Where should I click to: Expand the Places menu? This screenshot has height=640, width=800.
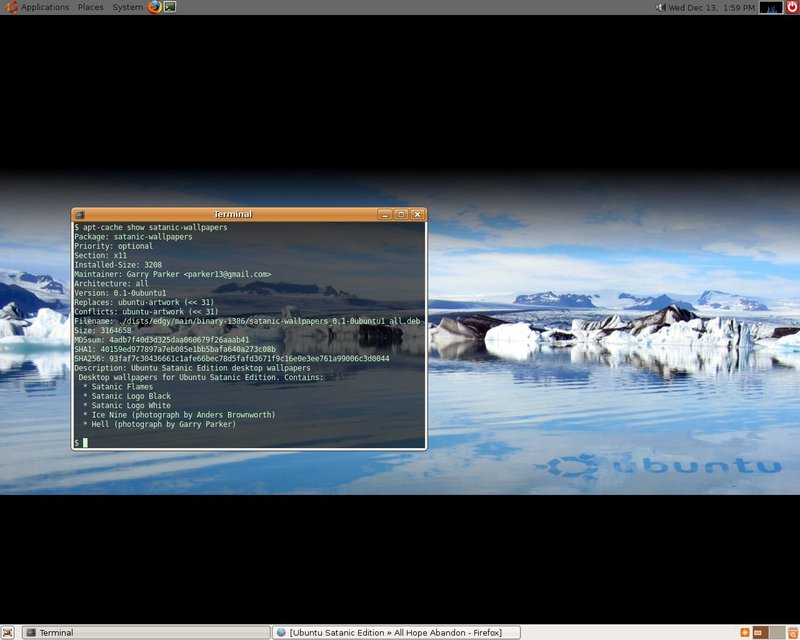[90, 7]
